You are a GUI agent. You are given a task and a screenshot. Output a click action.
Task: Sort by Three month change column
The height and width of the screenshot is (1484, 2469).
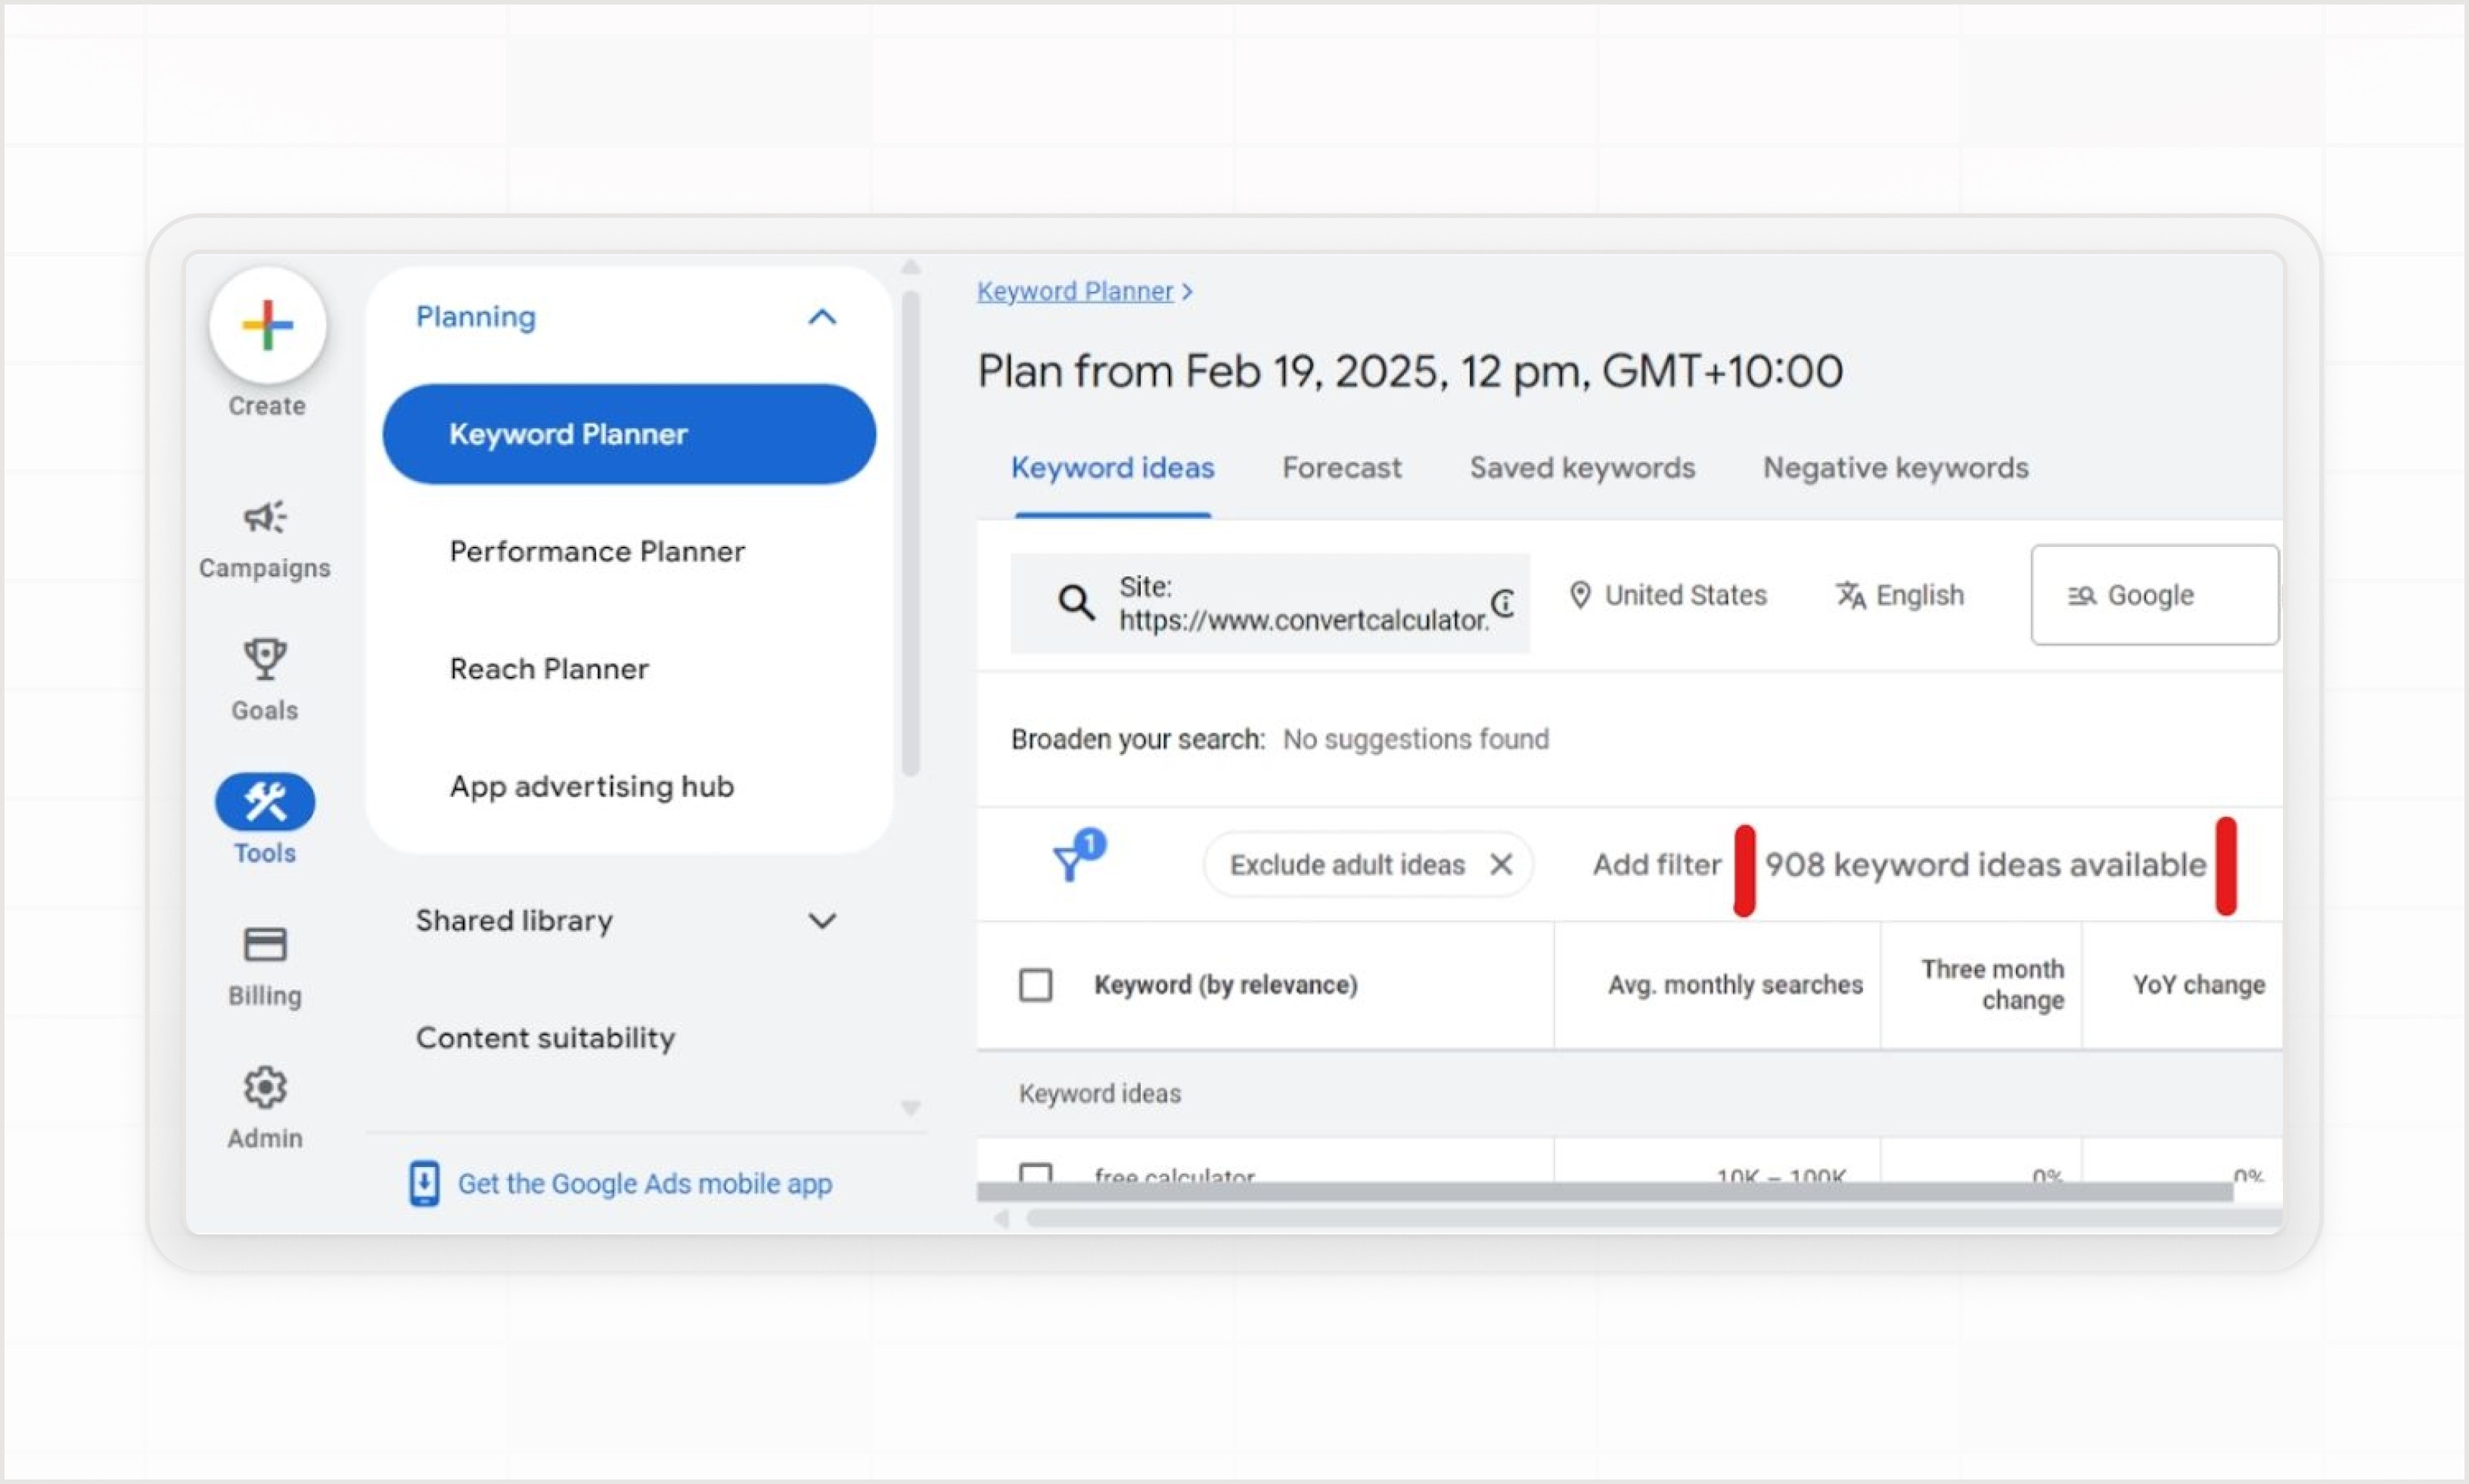[1992, 985]
